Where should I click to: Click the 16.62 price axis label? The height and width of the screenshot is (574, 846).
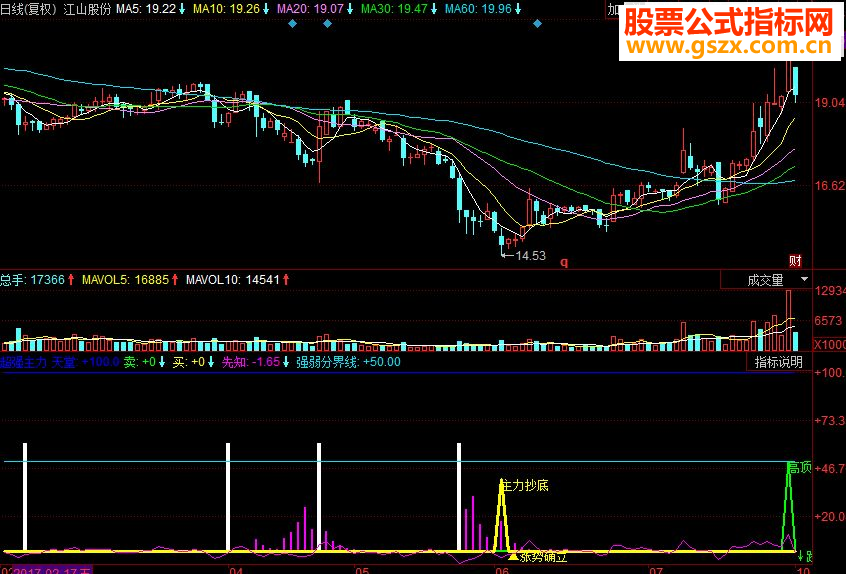click(830, 186)
